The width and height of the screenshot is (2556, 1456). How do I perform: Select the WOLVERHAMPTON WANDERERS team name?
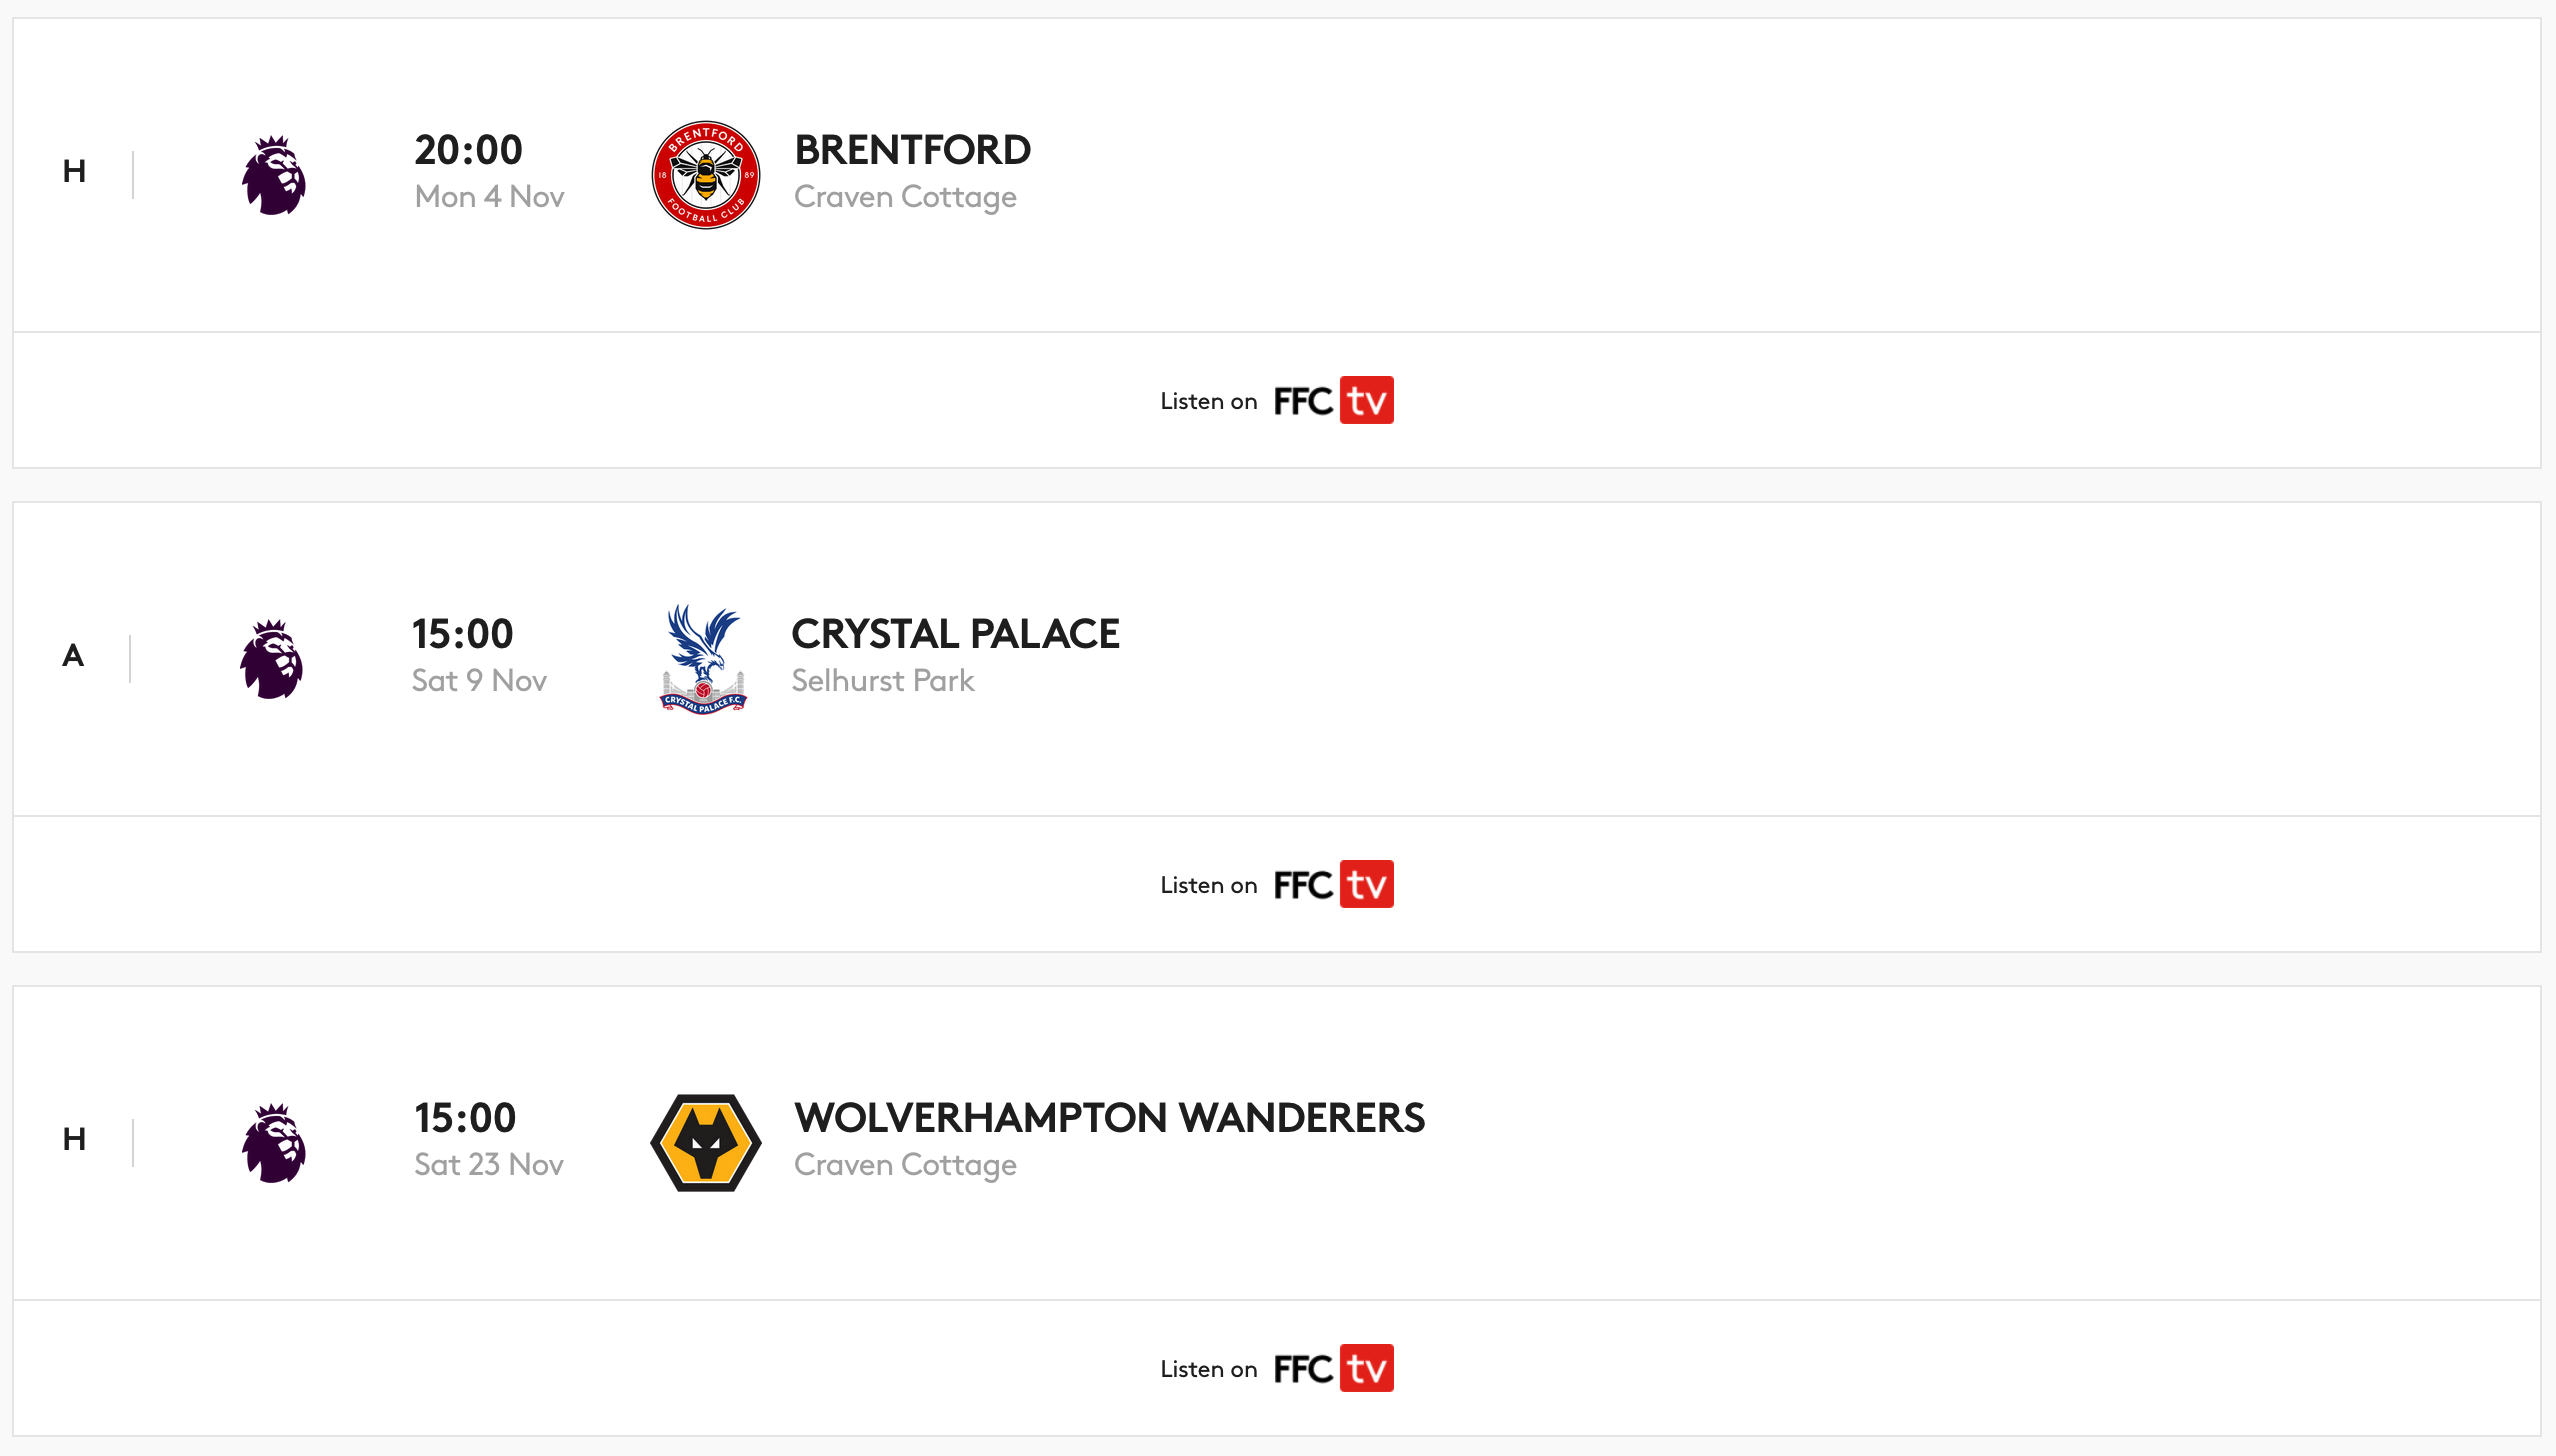pyautogui.click(x=1110, y=1118)
